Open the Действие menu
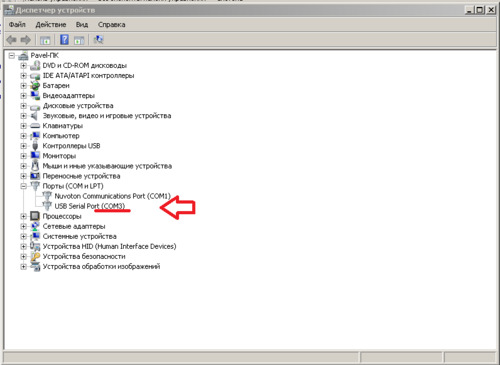 [51, 25]
